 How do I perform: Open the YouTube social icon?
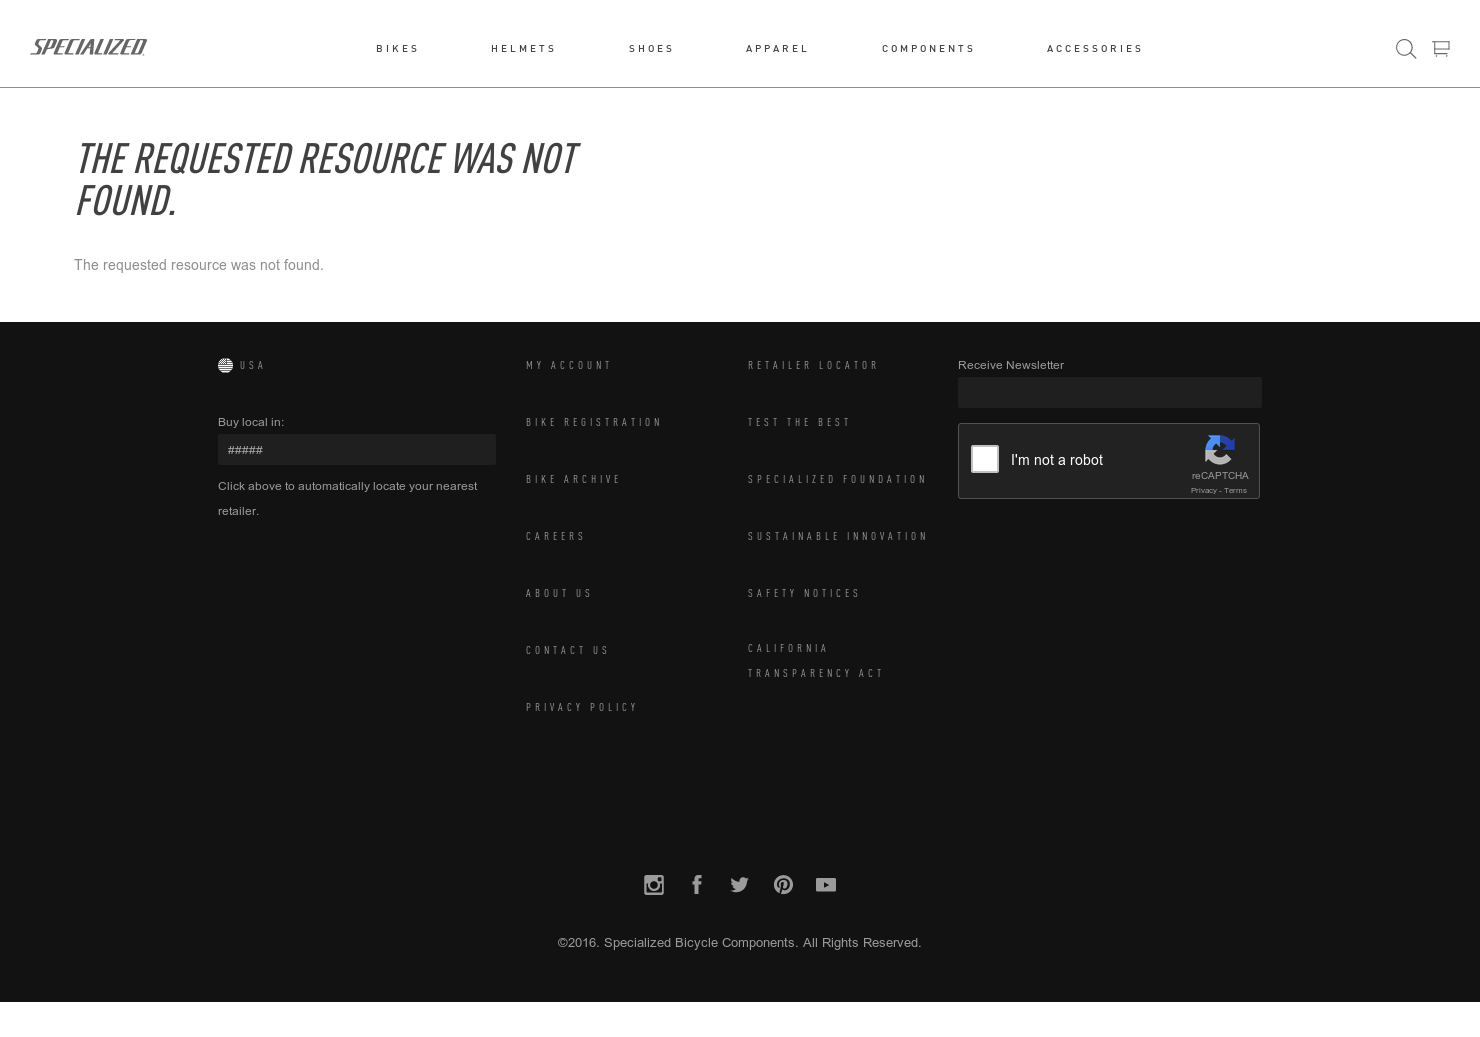pyautogui.click(x=826, y=885)
